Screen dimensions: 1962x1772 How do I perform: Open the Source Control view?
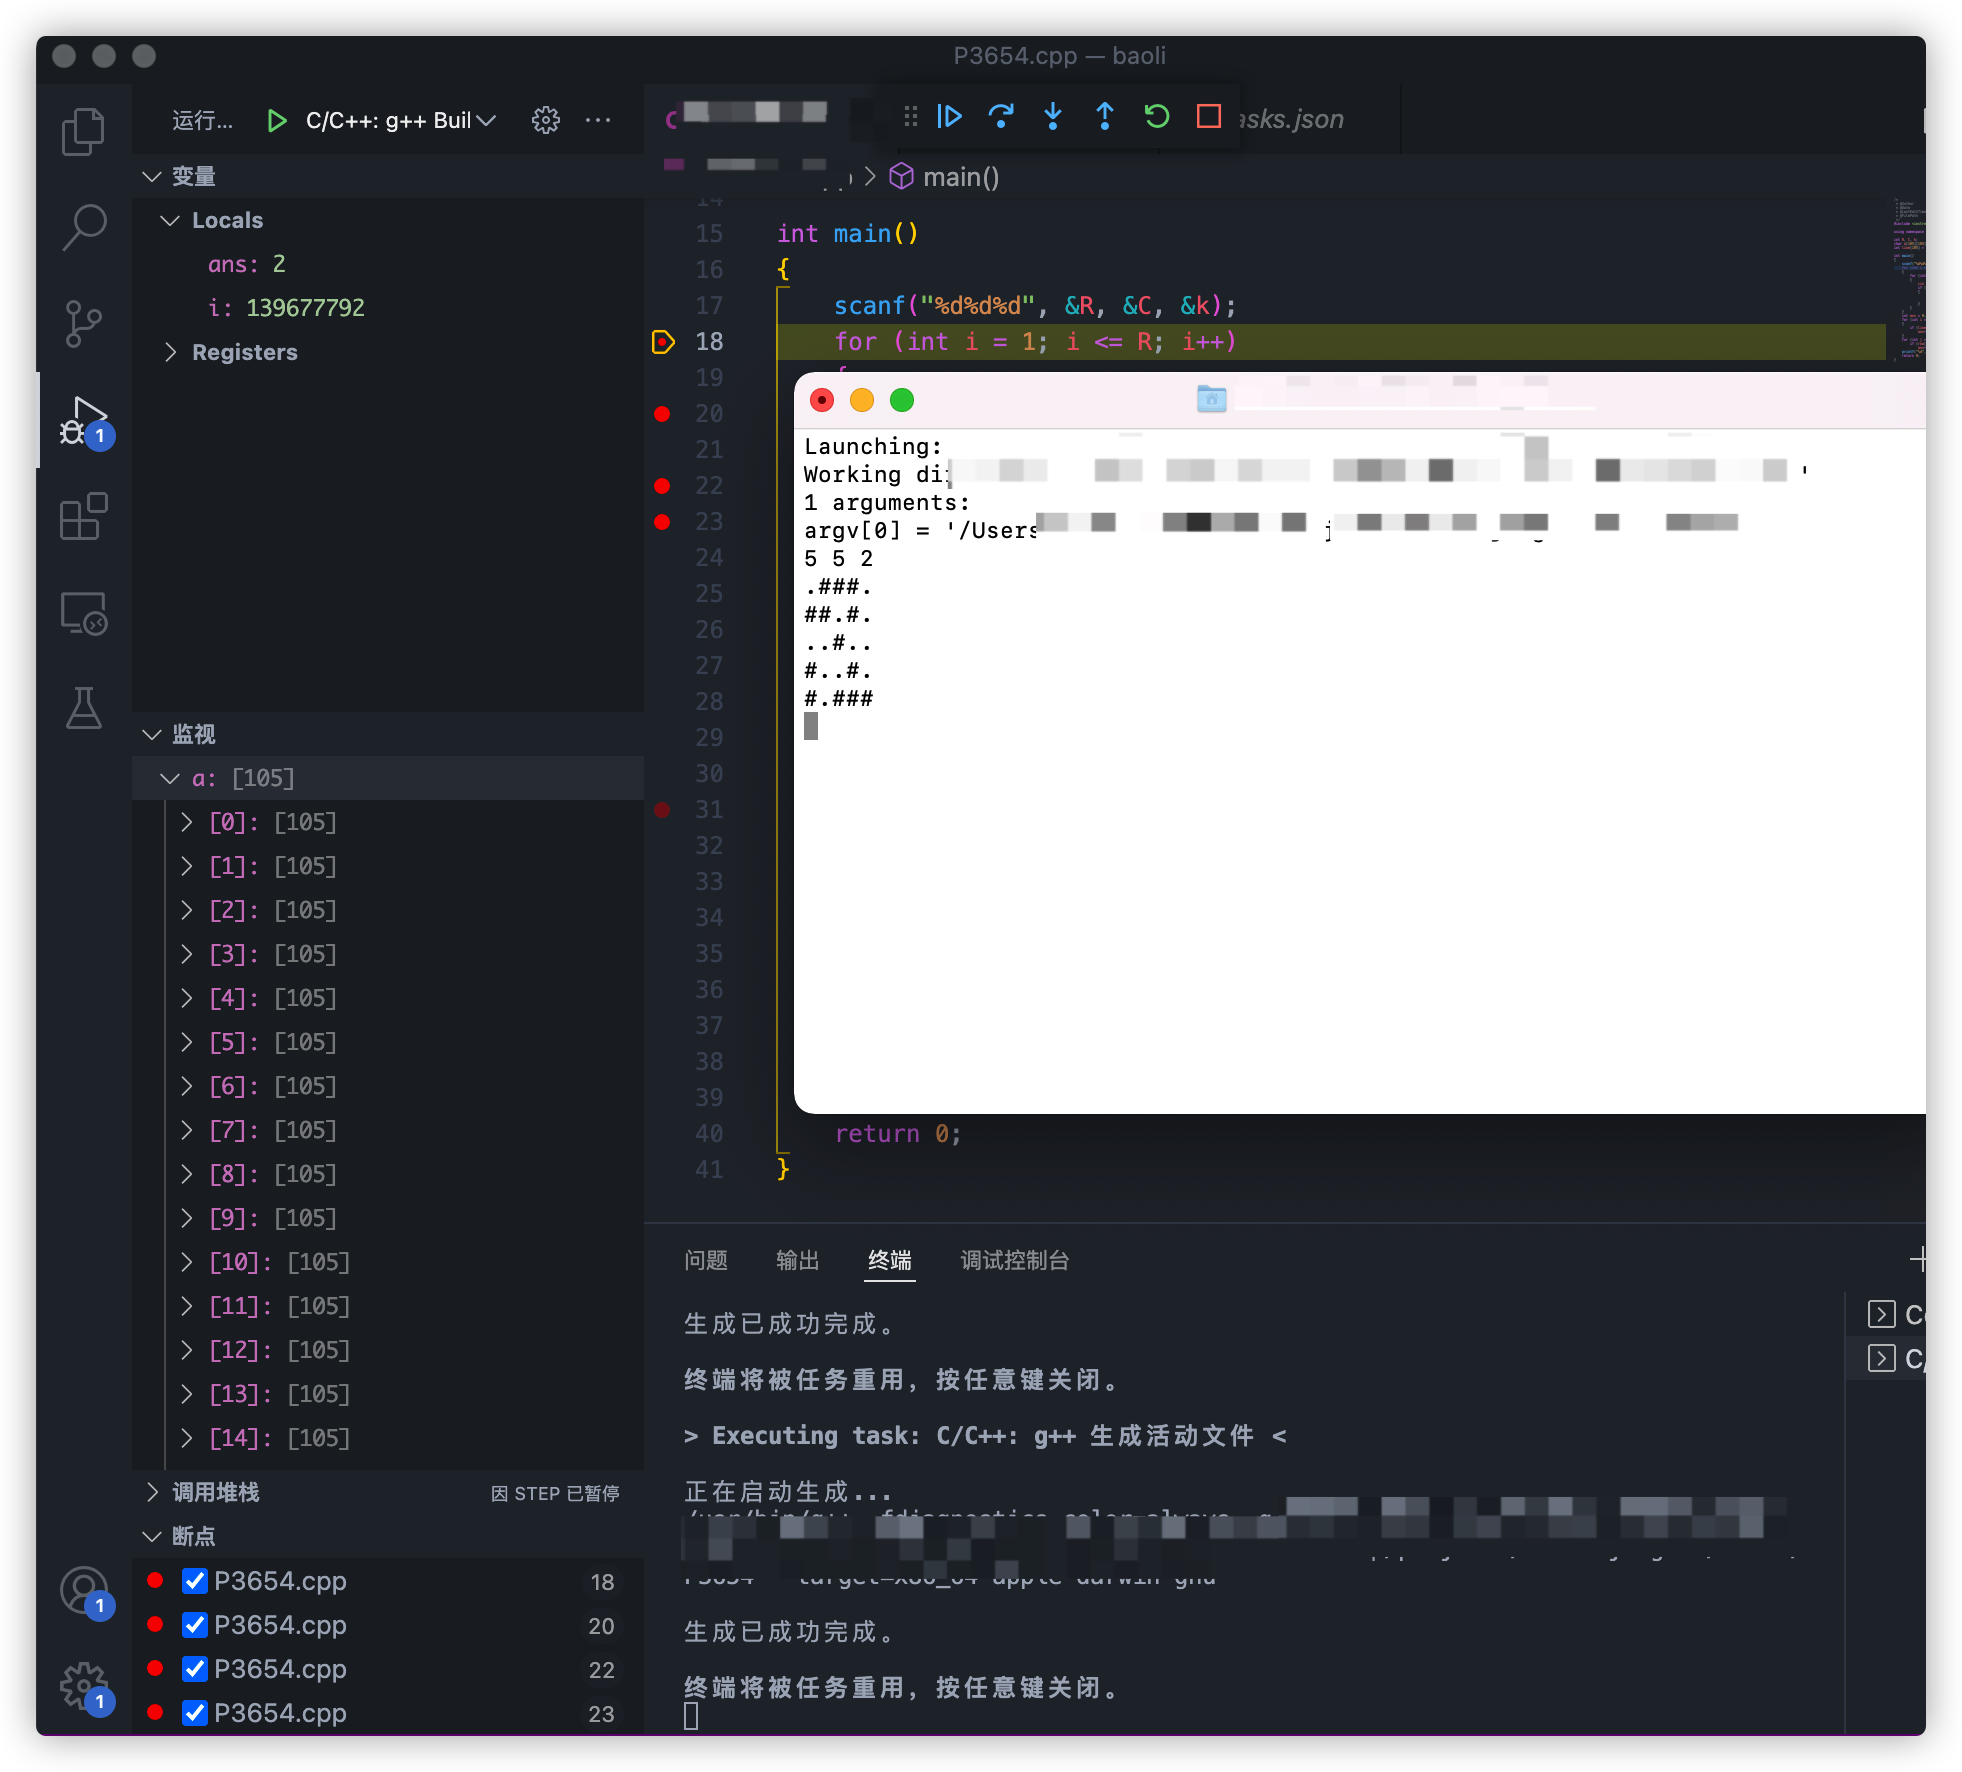83,324
